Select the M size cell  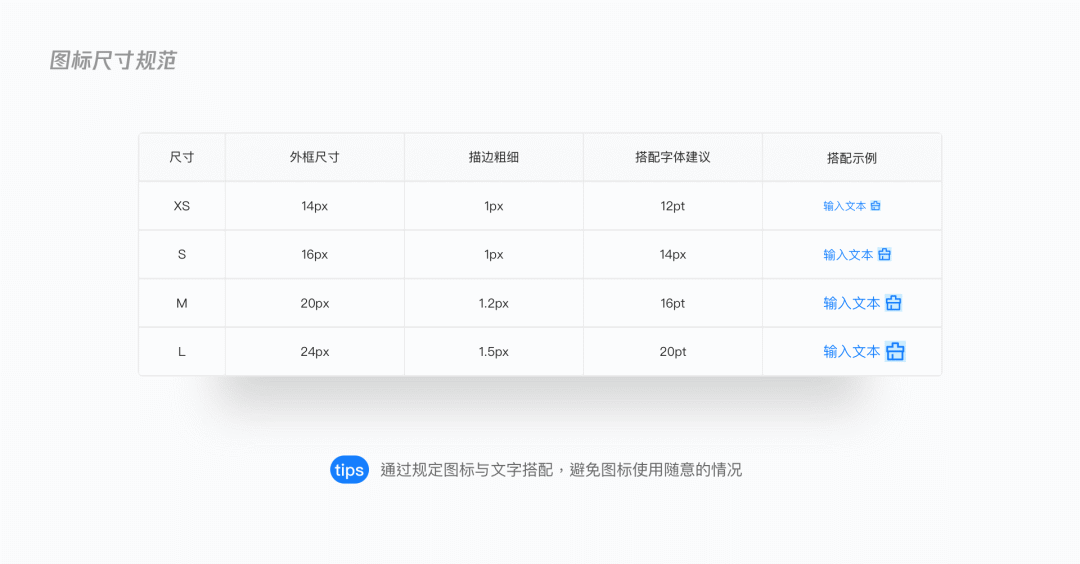182,303
